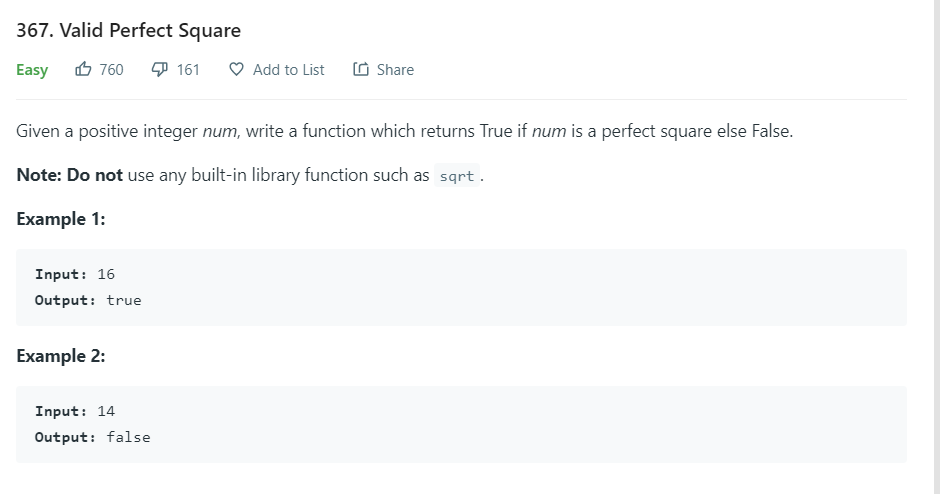Click the 'Output: true' line
Screen dimensions: 940x494
(x=88, y=300)
